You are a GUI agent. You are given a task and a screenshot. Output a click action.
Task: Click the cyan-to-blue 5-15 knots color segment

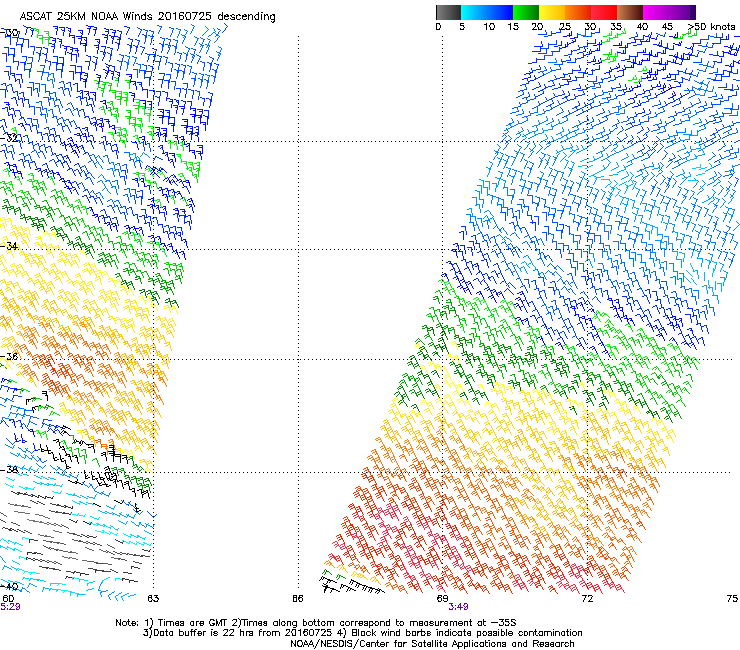coord(487,12)
